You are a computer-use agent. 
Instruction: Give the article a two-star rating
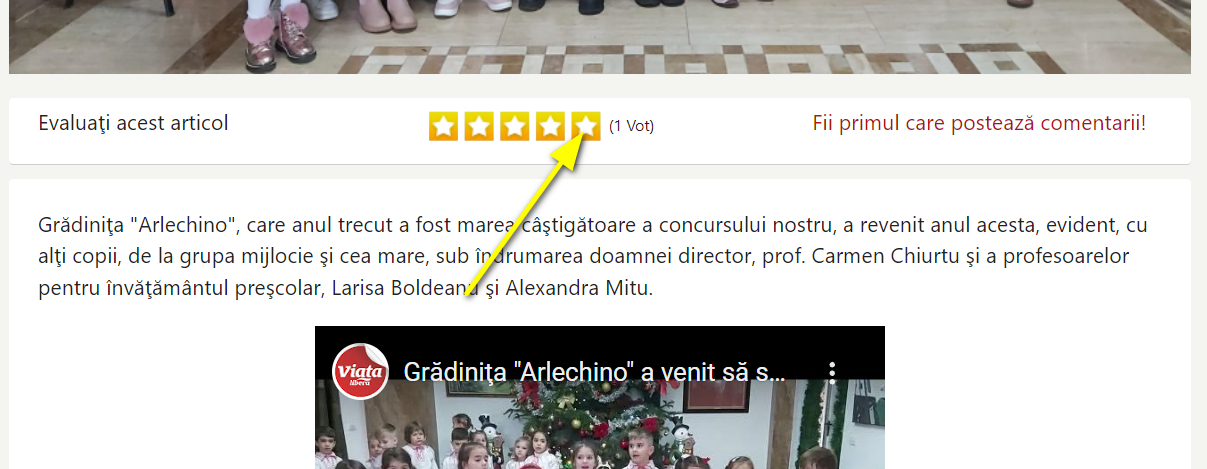coord(479,126)
